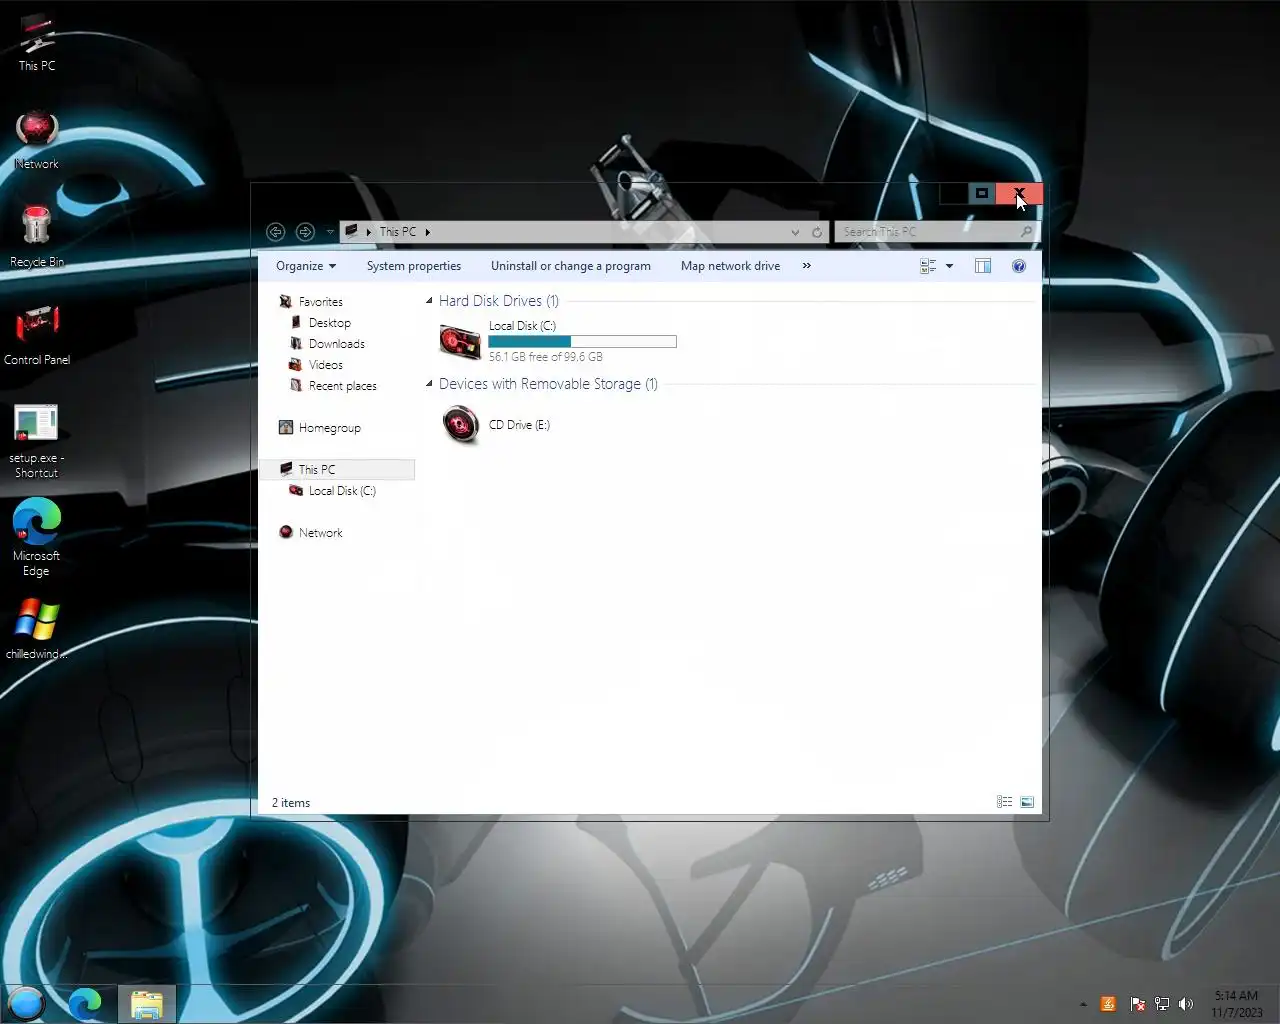Click Map network drive command

tap(731, 266)
